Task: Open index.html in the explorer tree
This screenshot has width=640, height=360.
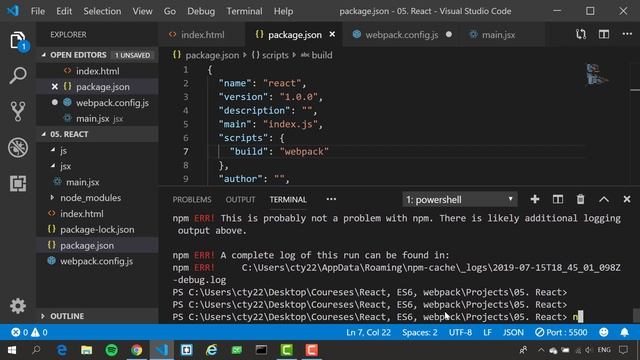Action: point(97,213)
